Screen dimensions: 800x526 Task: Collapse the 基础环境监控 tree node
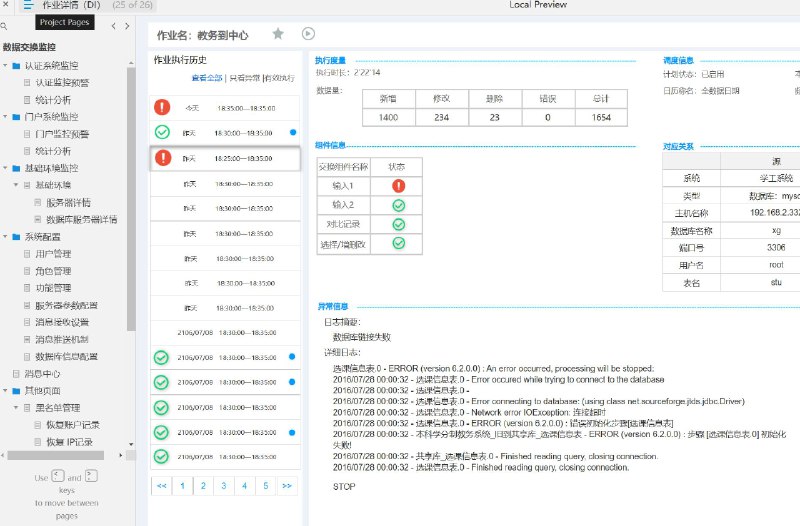(5, 167)
